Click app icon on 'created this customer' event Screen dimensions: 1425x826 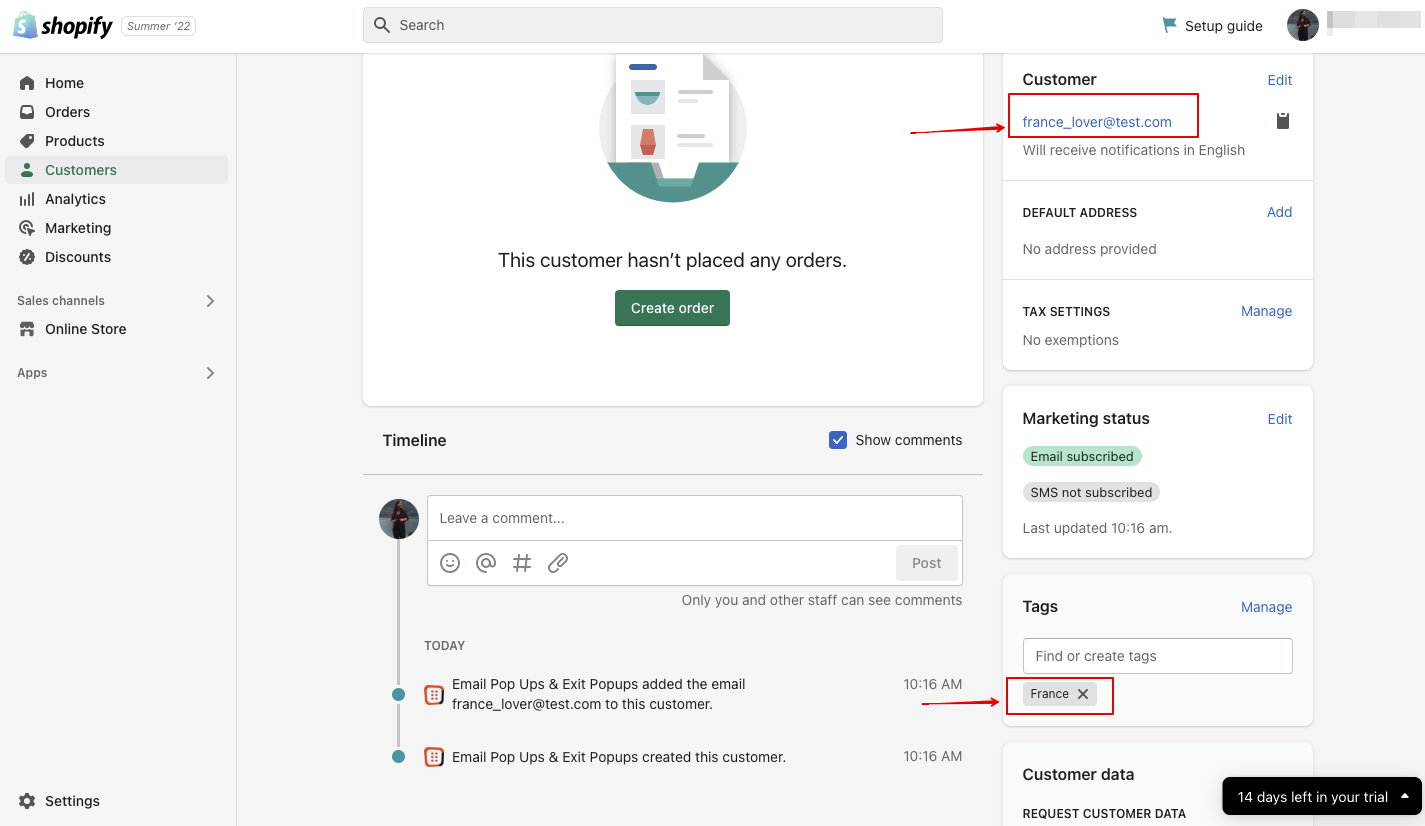coord(434,757)
